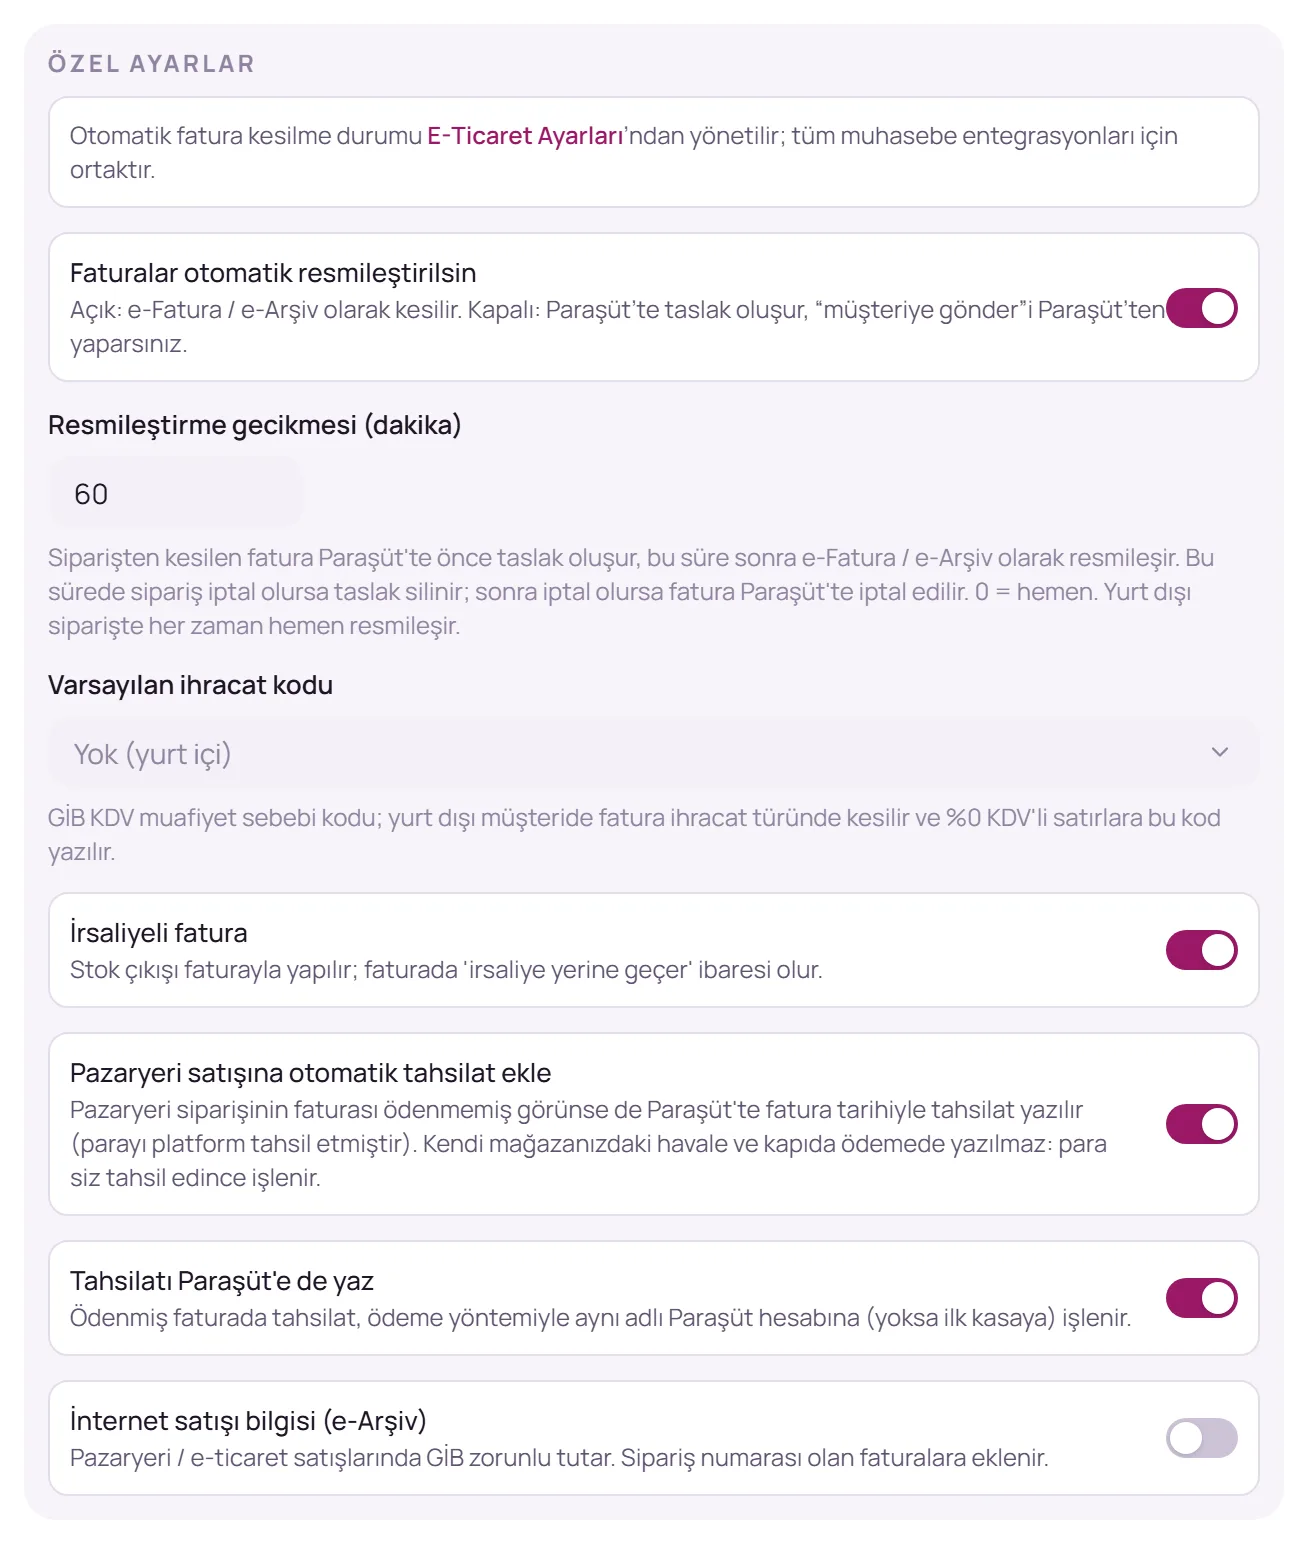
Task: Disable the Faturalar otomatik resmileştirilsin switch
Action: click(x=1201, y=308)
